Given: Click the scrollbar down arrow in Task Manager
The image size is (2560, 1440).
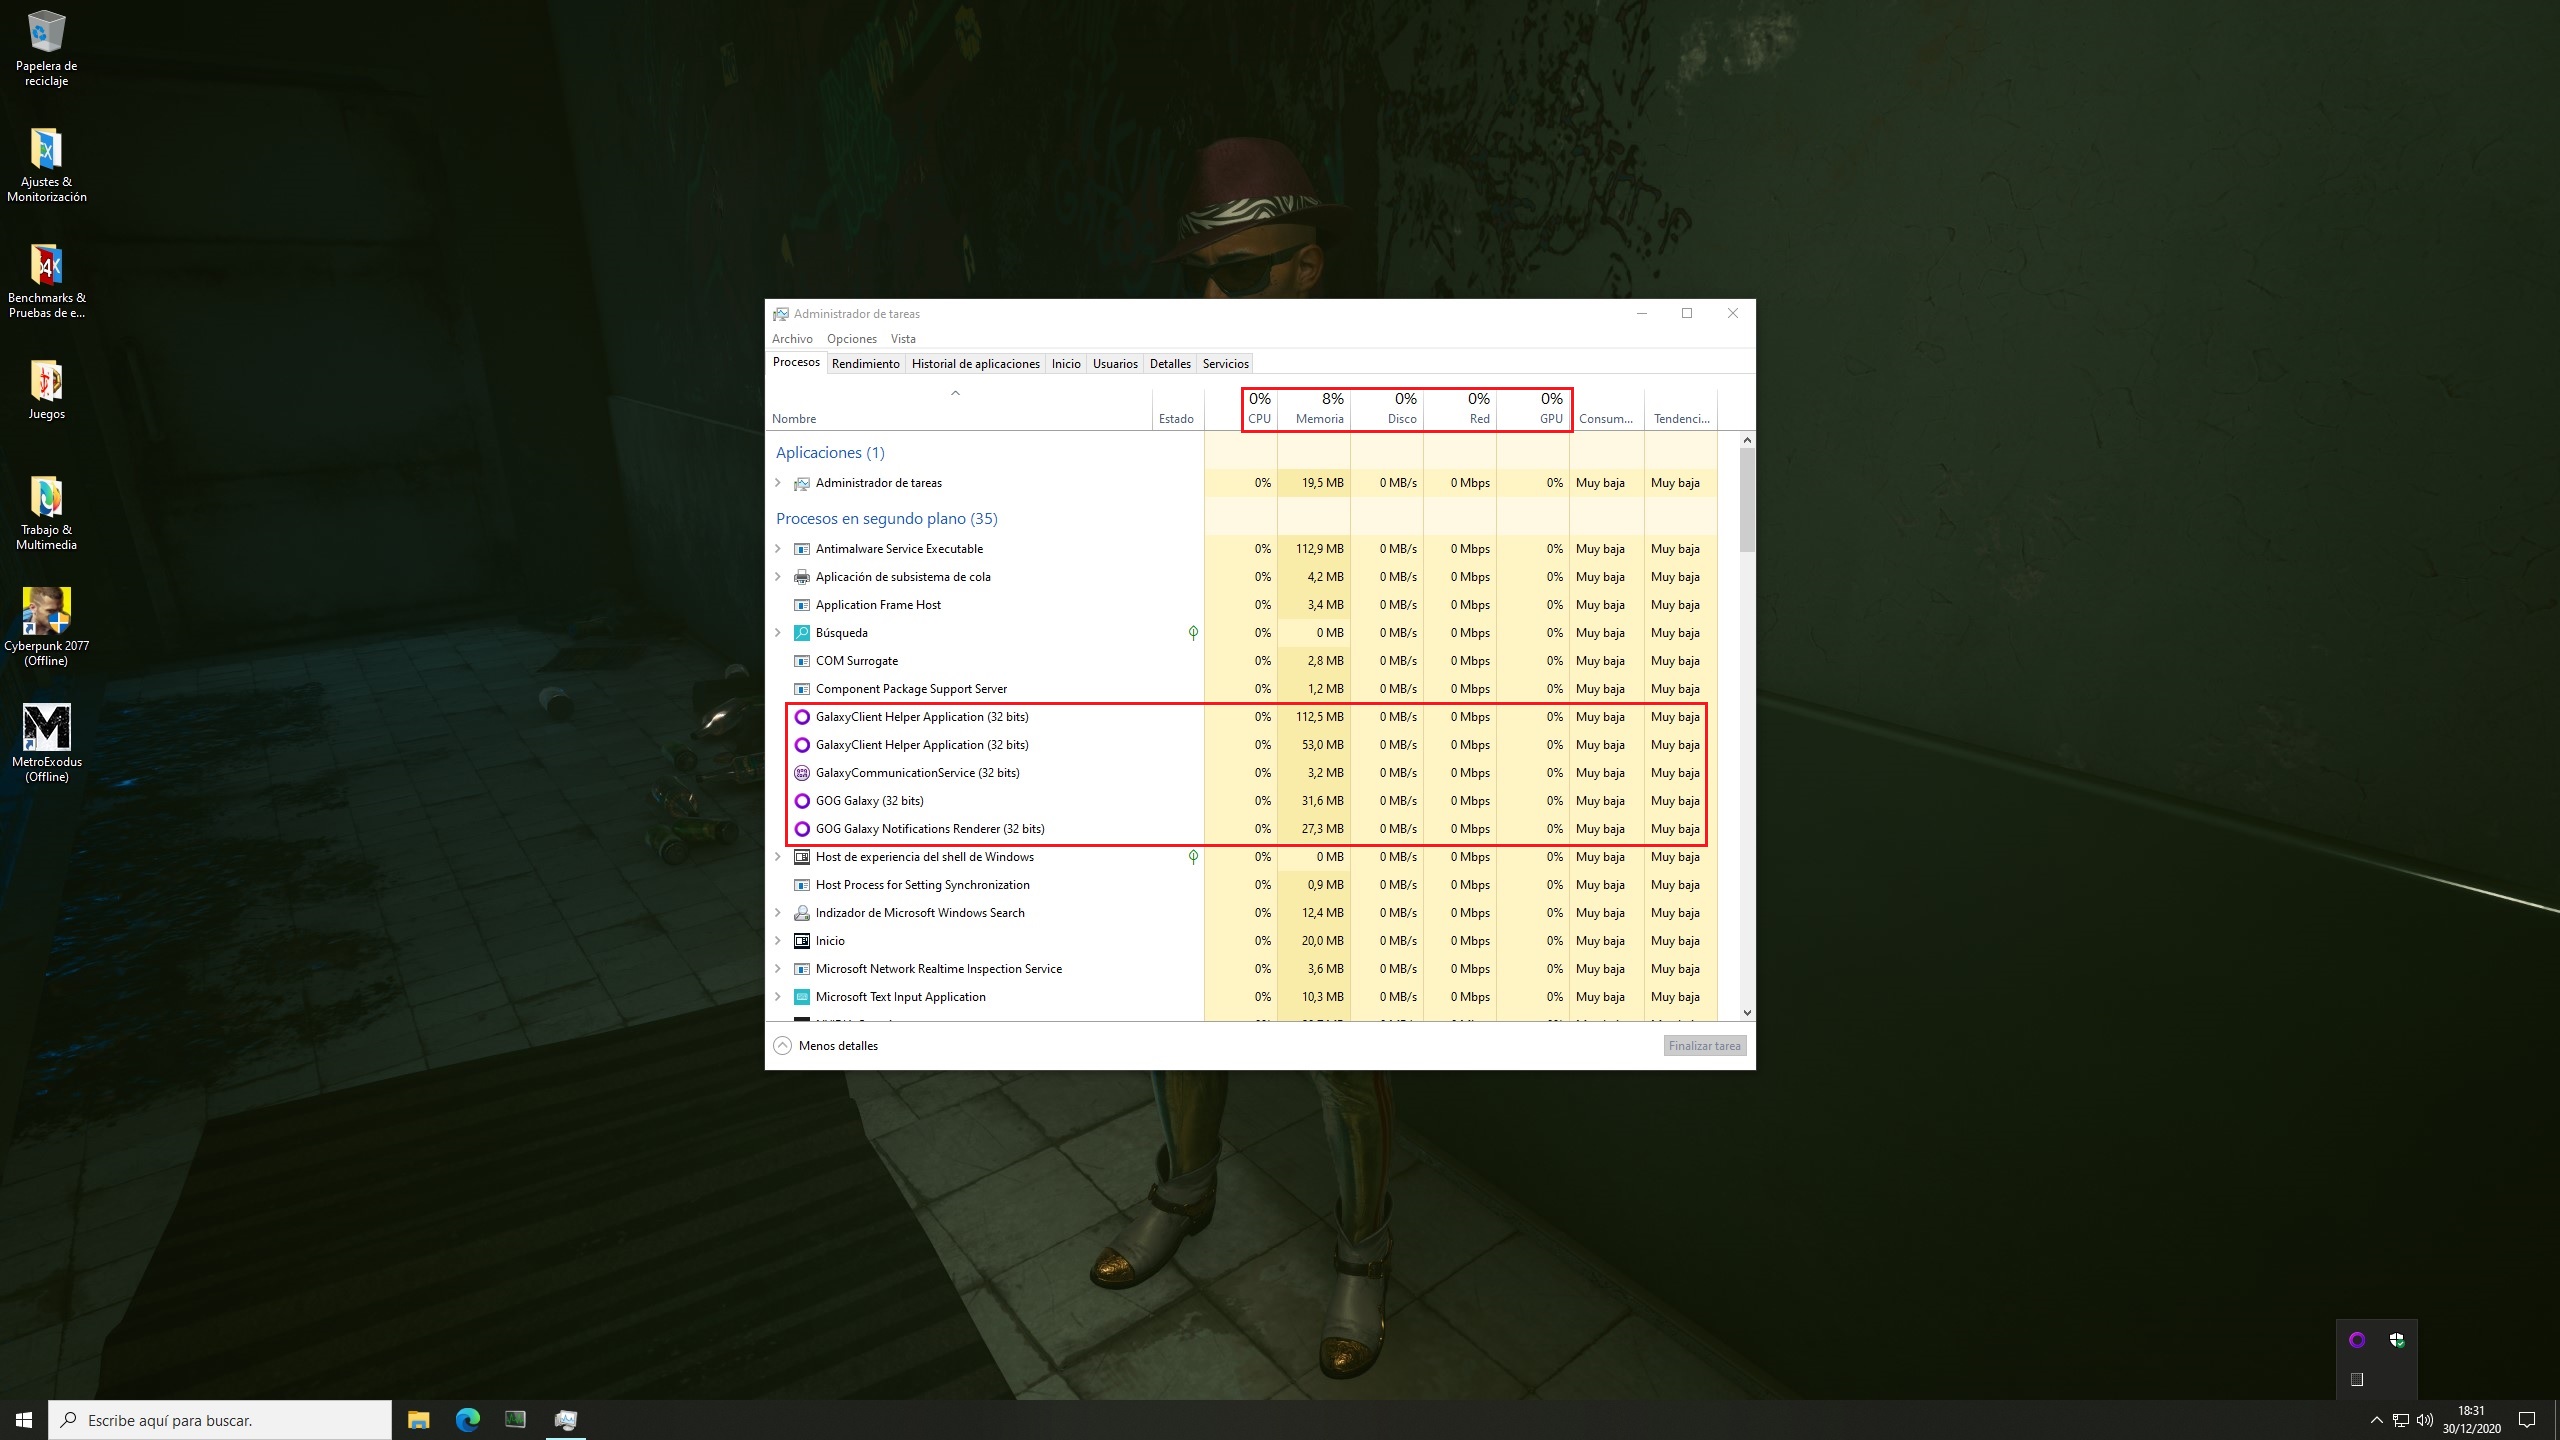Looking at the screenshot, I should [1747, 1013].
